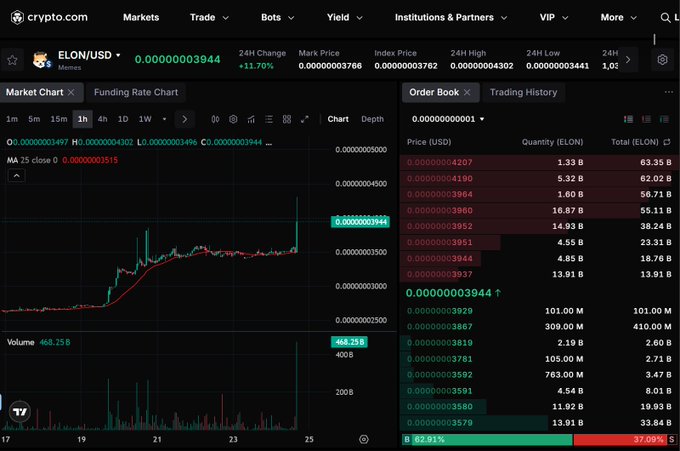Click bid price 0.00000003579

pos(440,423)
